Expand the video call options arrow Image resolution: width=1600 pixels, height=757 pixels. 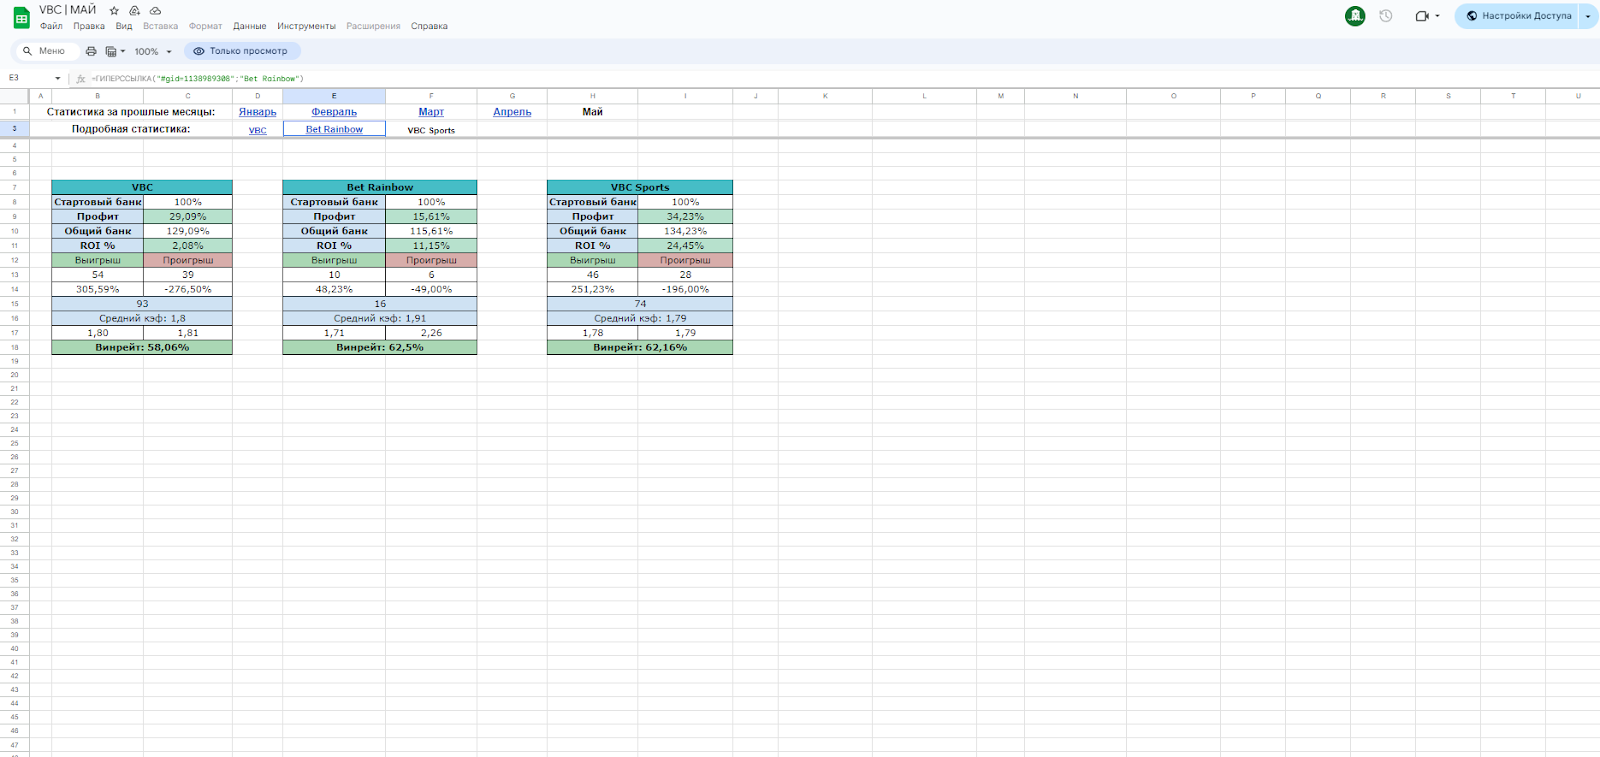[x=1438, y=16]
